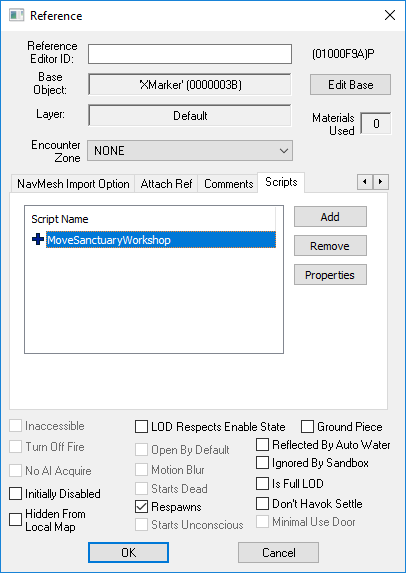Click the Script Name column header

coord(60,219)
